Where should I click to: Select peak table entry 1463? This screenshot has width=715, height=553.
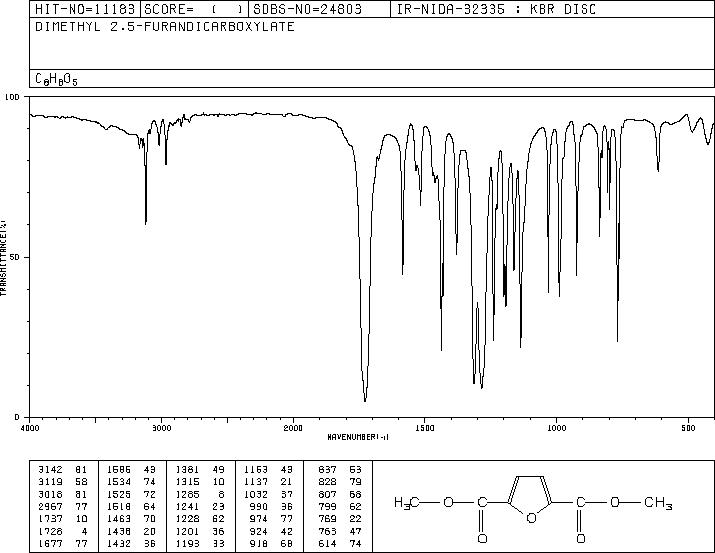[x=132, y=519]
